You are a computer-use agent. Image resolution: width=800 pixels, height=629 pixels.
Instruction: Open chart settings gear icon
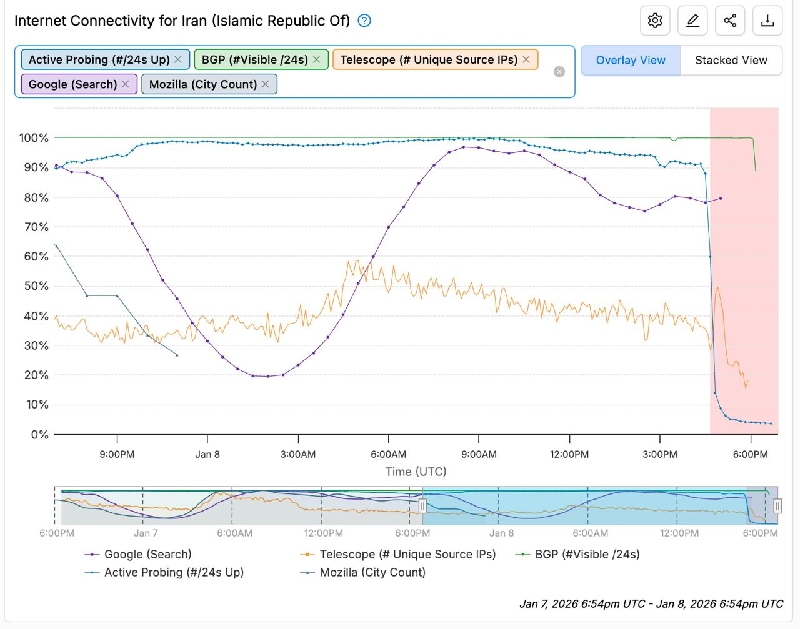(655, 21)
